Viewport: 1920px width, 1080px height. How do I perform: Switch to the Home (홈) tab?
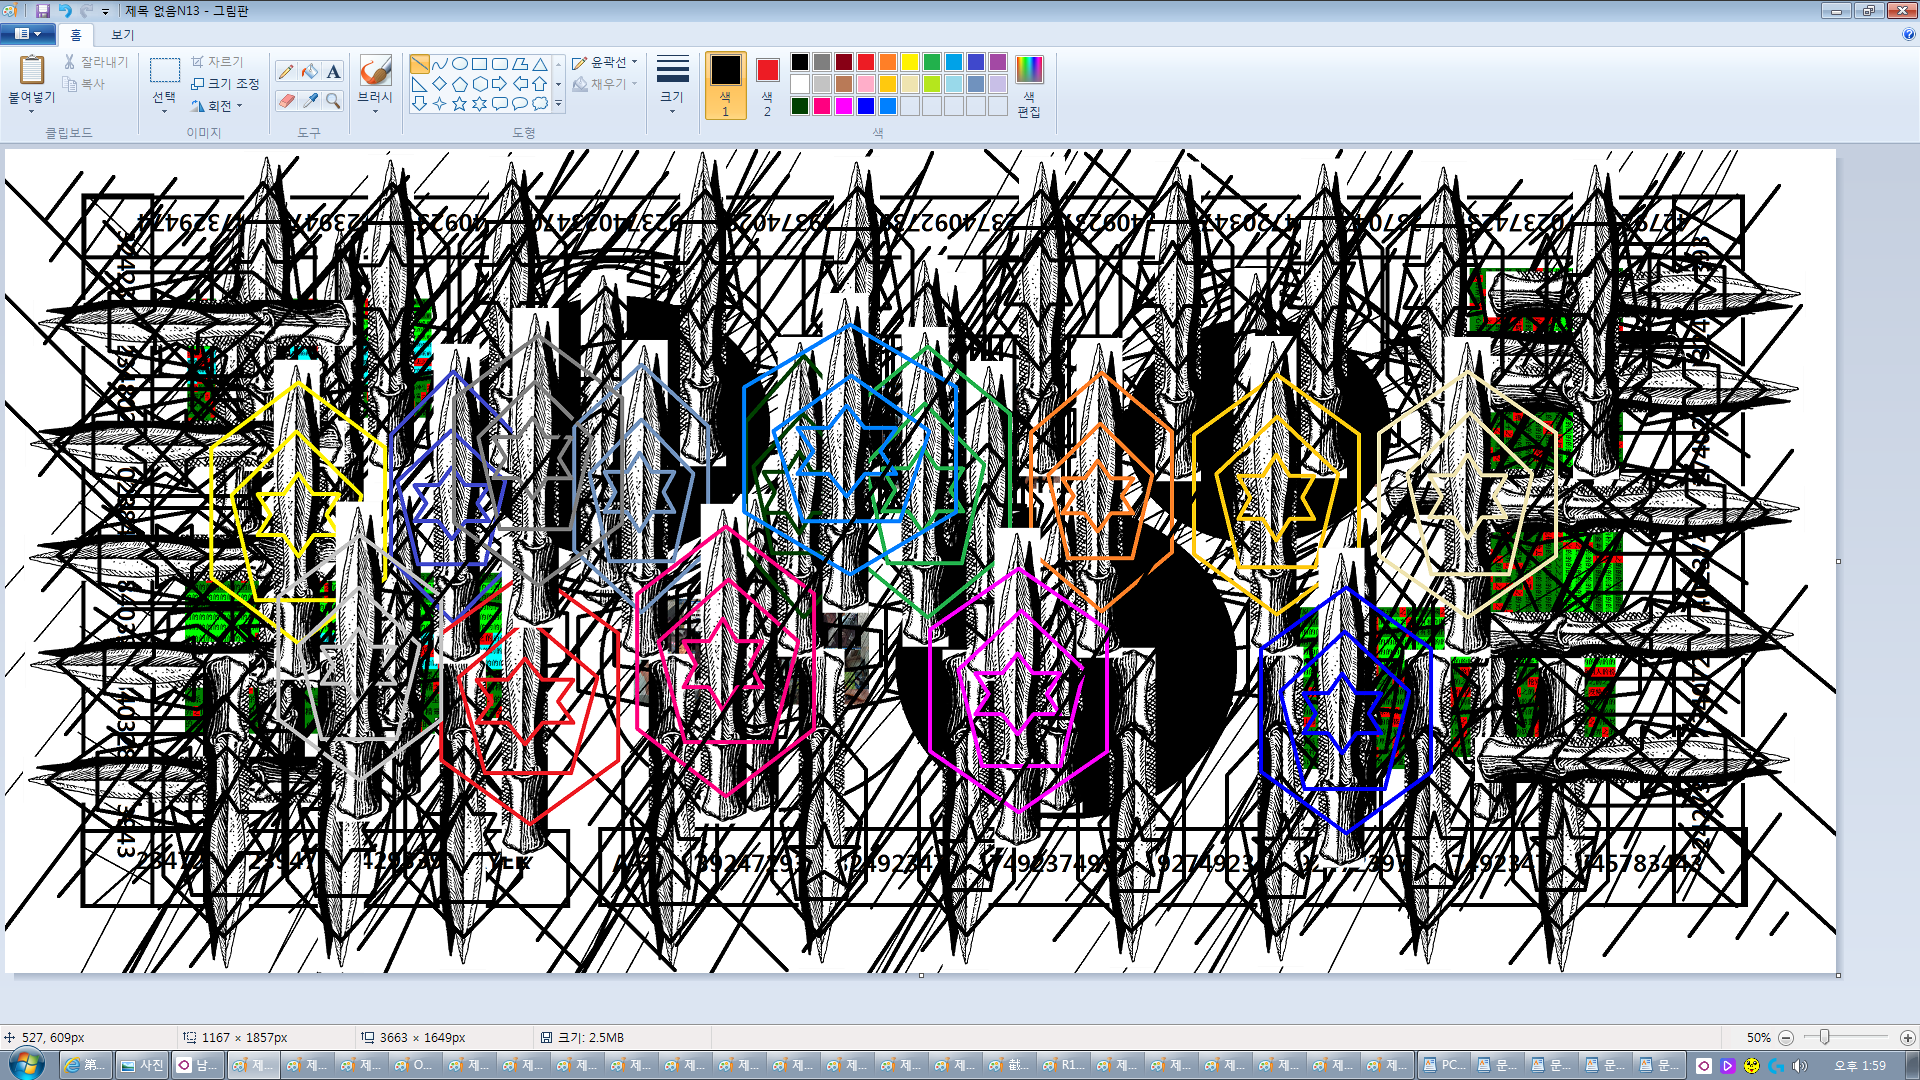76,35
